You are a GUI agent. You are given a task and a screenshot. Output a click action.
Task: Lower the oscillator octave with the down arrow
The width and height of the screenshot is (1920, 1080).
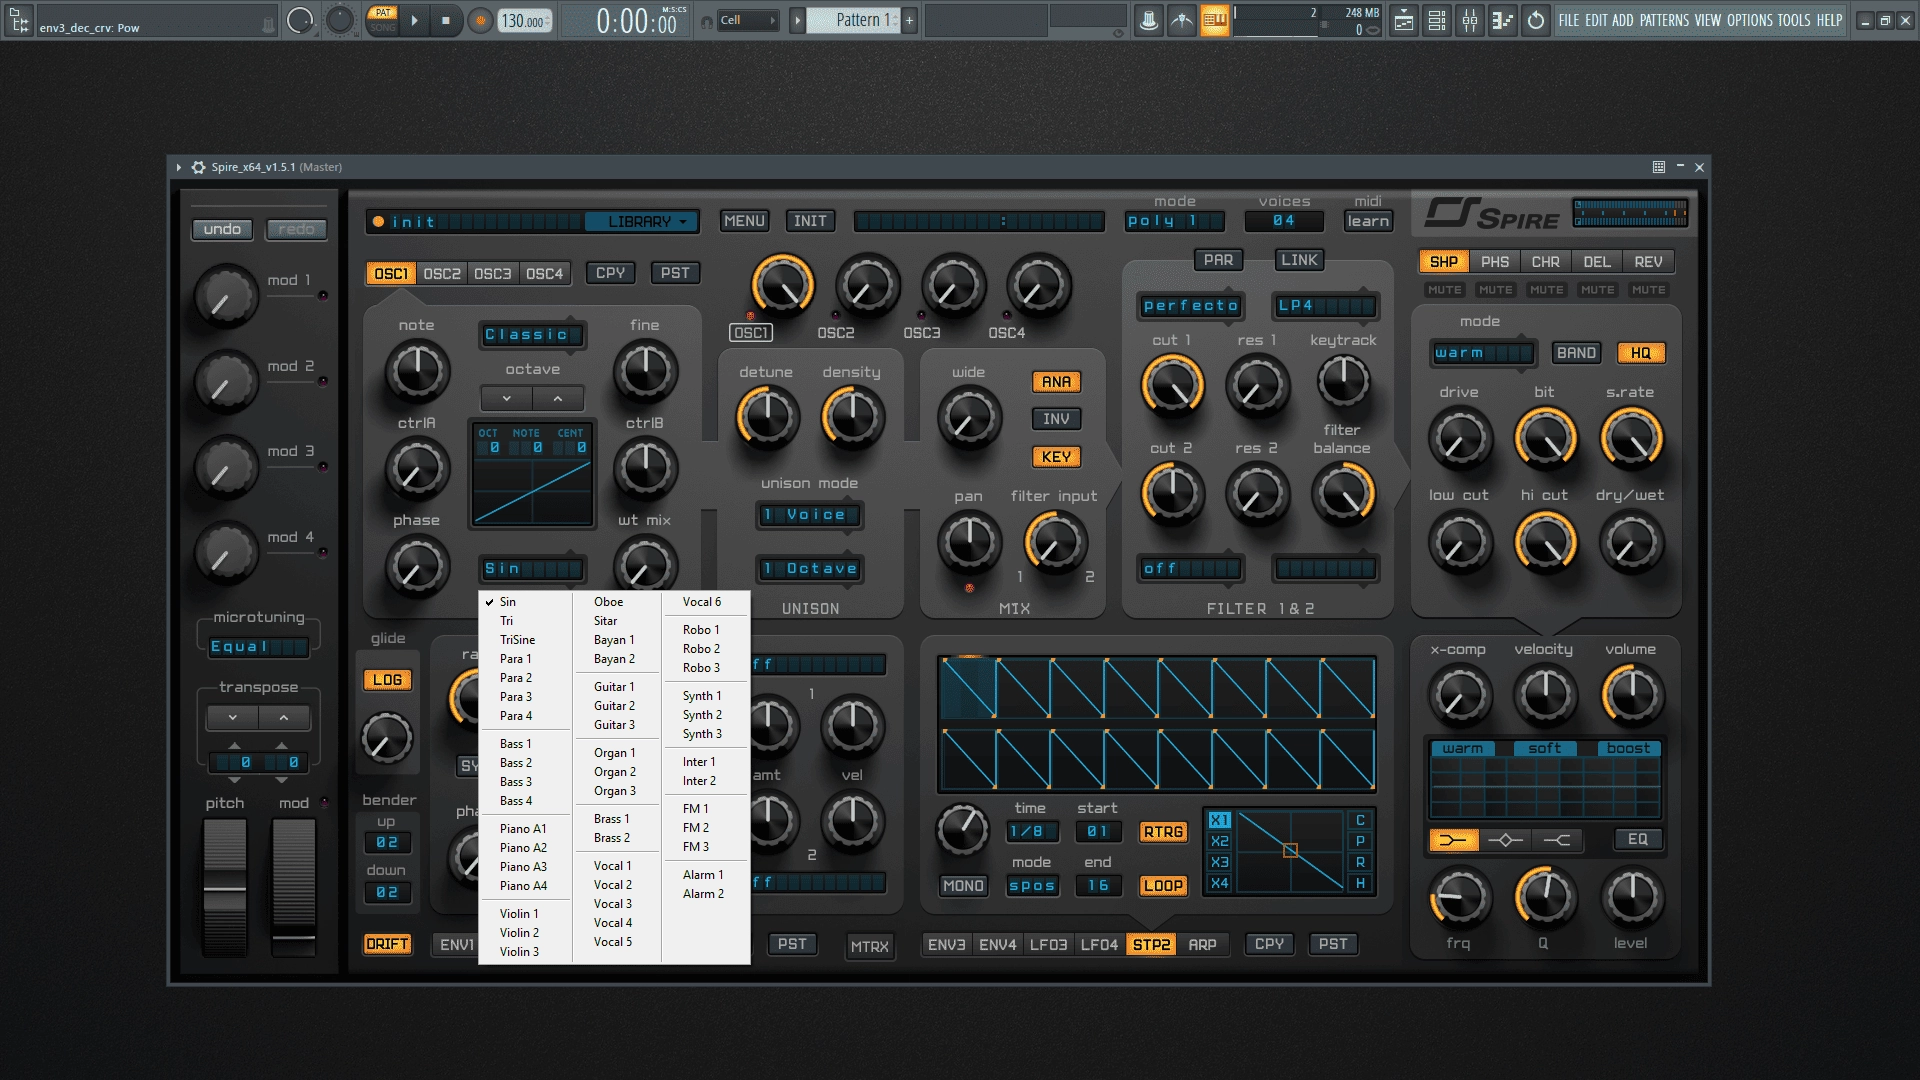[x=507, y=398]
